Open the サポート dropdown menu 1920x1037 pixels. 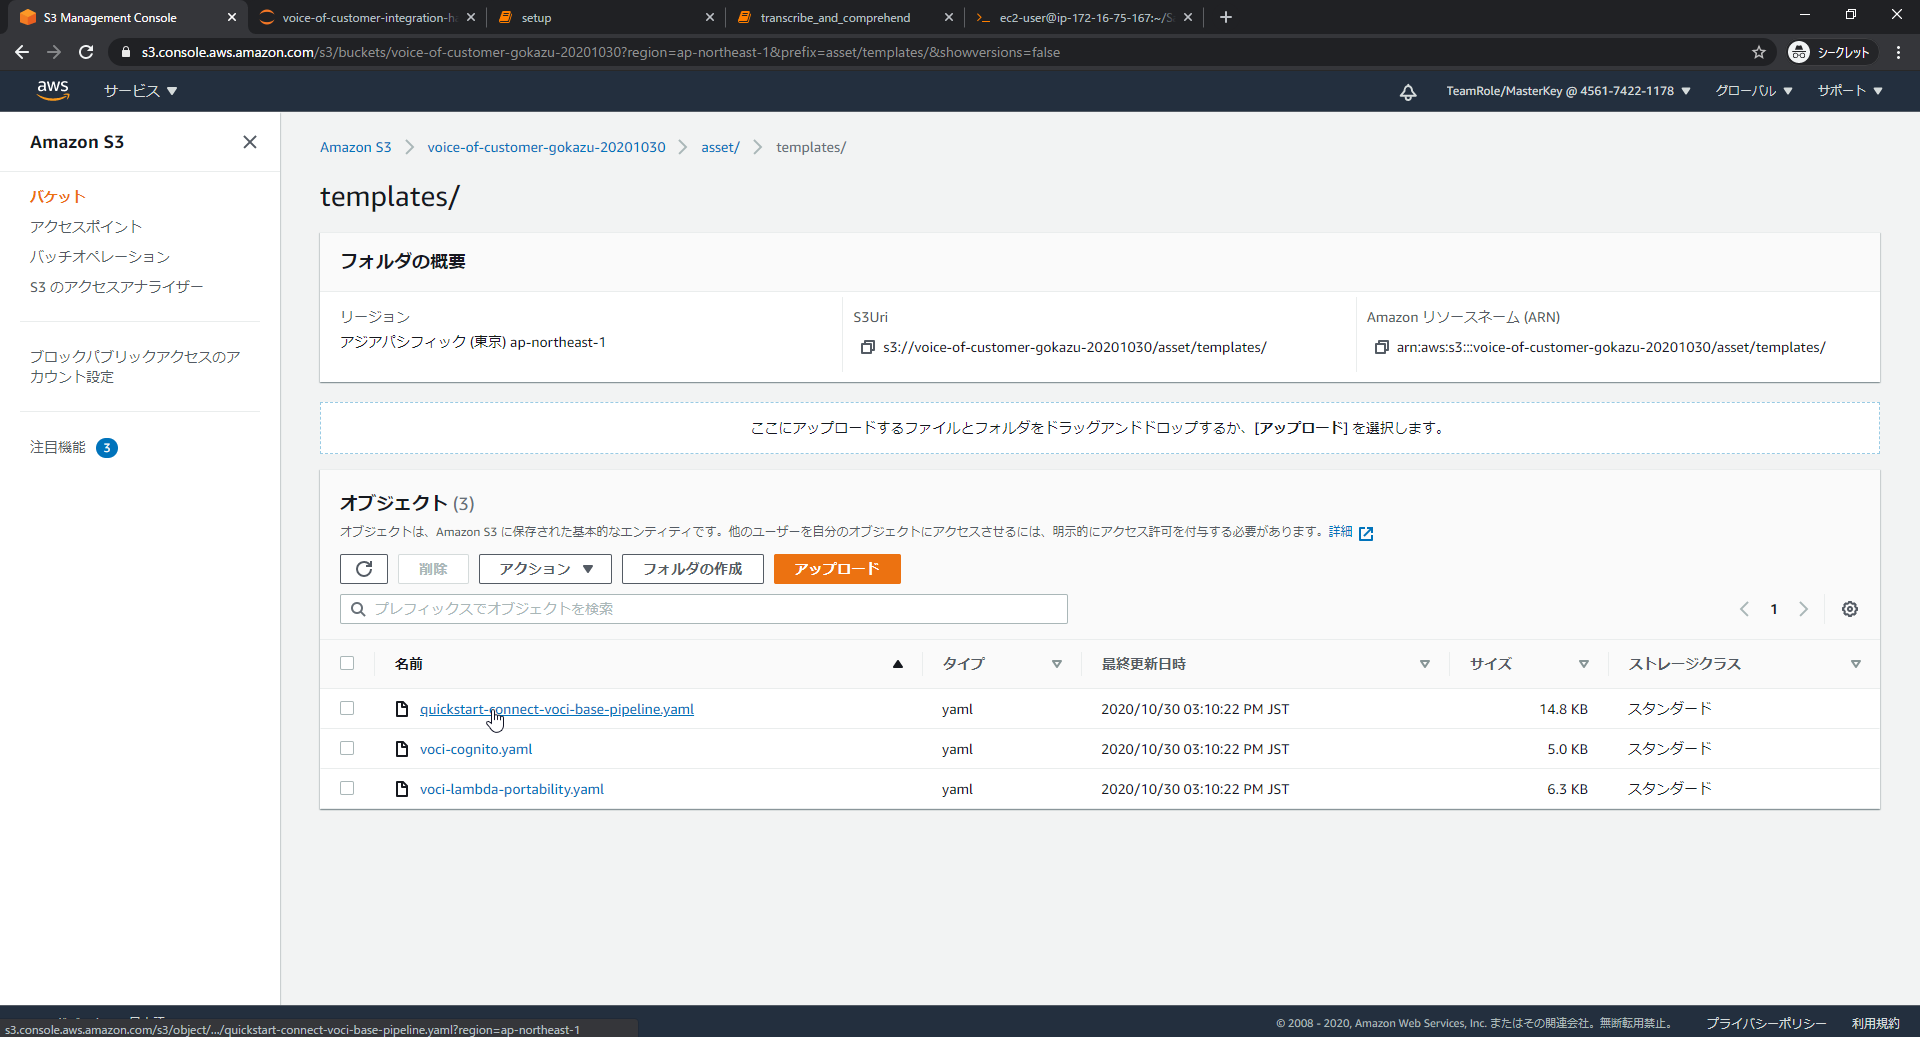click(1850, 91)
